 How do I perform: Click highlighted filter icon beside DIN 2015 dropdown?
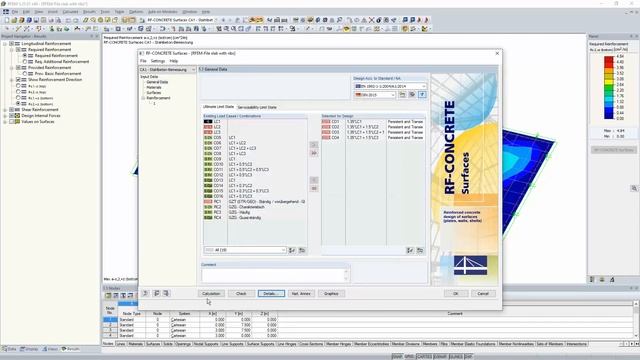tap(422, 95)
